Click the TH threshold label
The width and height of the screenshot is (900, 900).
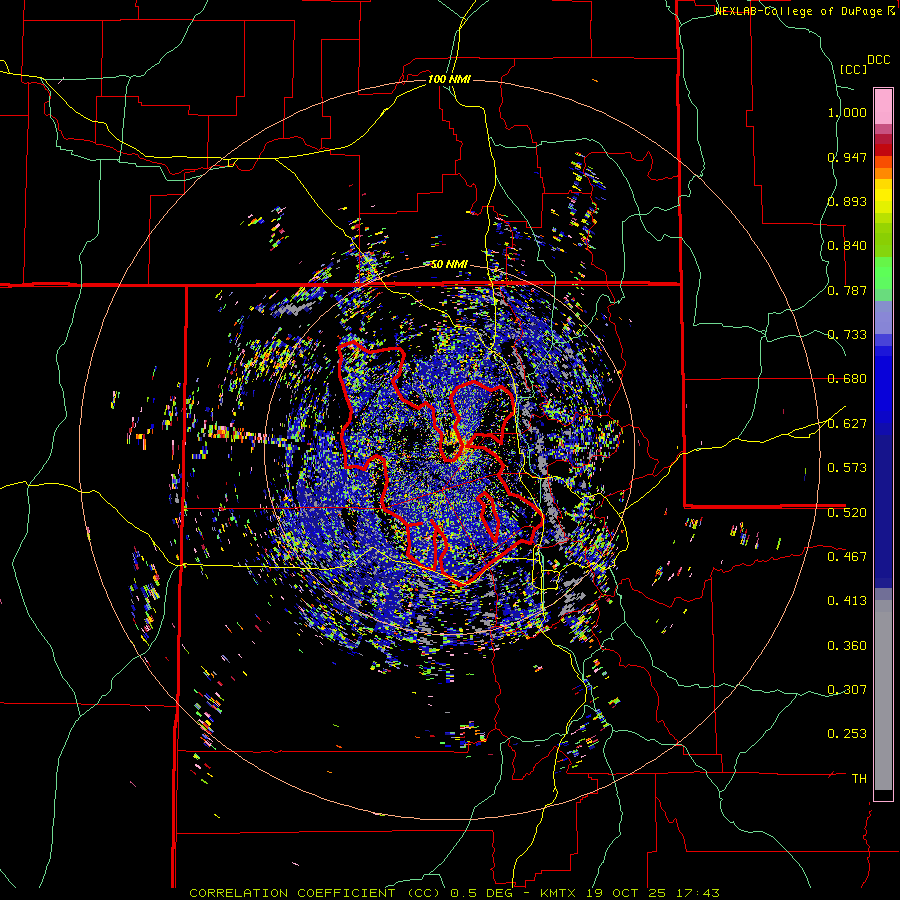pos(859,779)
